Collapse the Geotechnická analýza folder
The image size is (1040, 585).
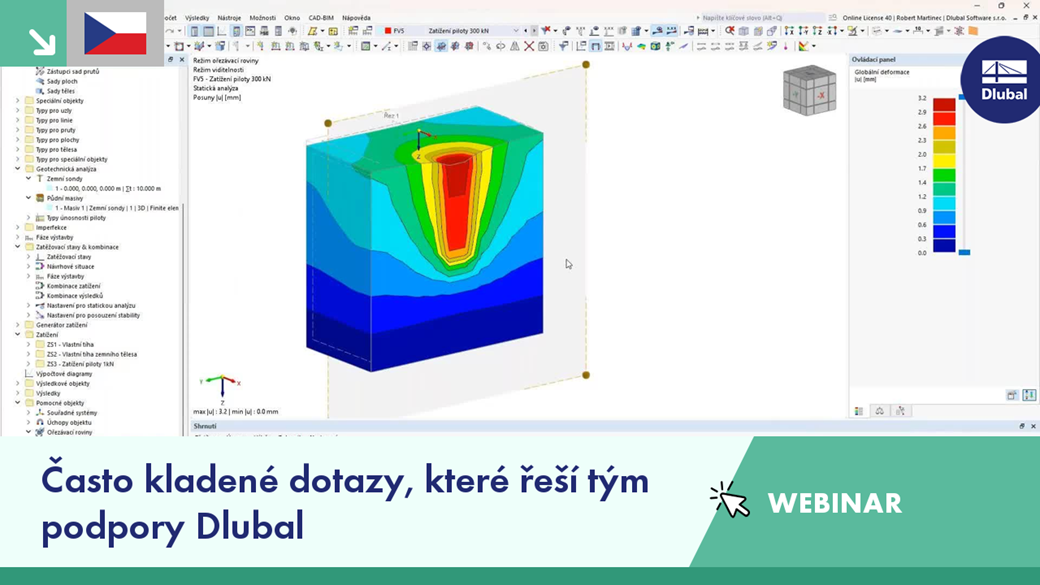pyautogui.click(x=18, y=169)
